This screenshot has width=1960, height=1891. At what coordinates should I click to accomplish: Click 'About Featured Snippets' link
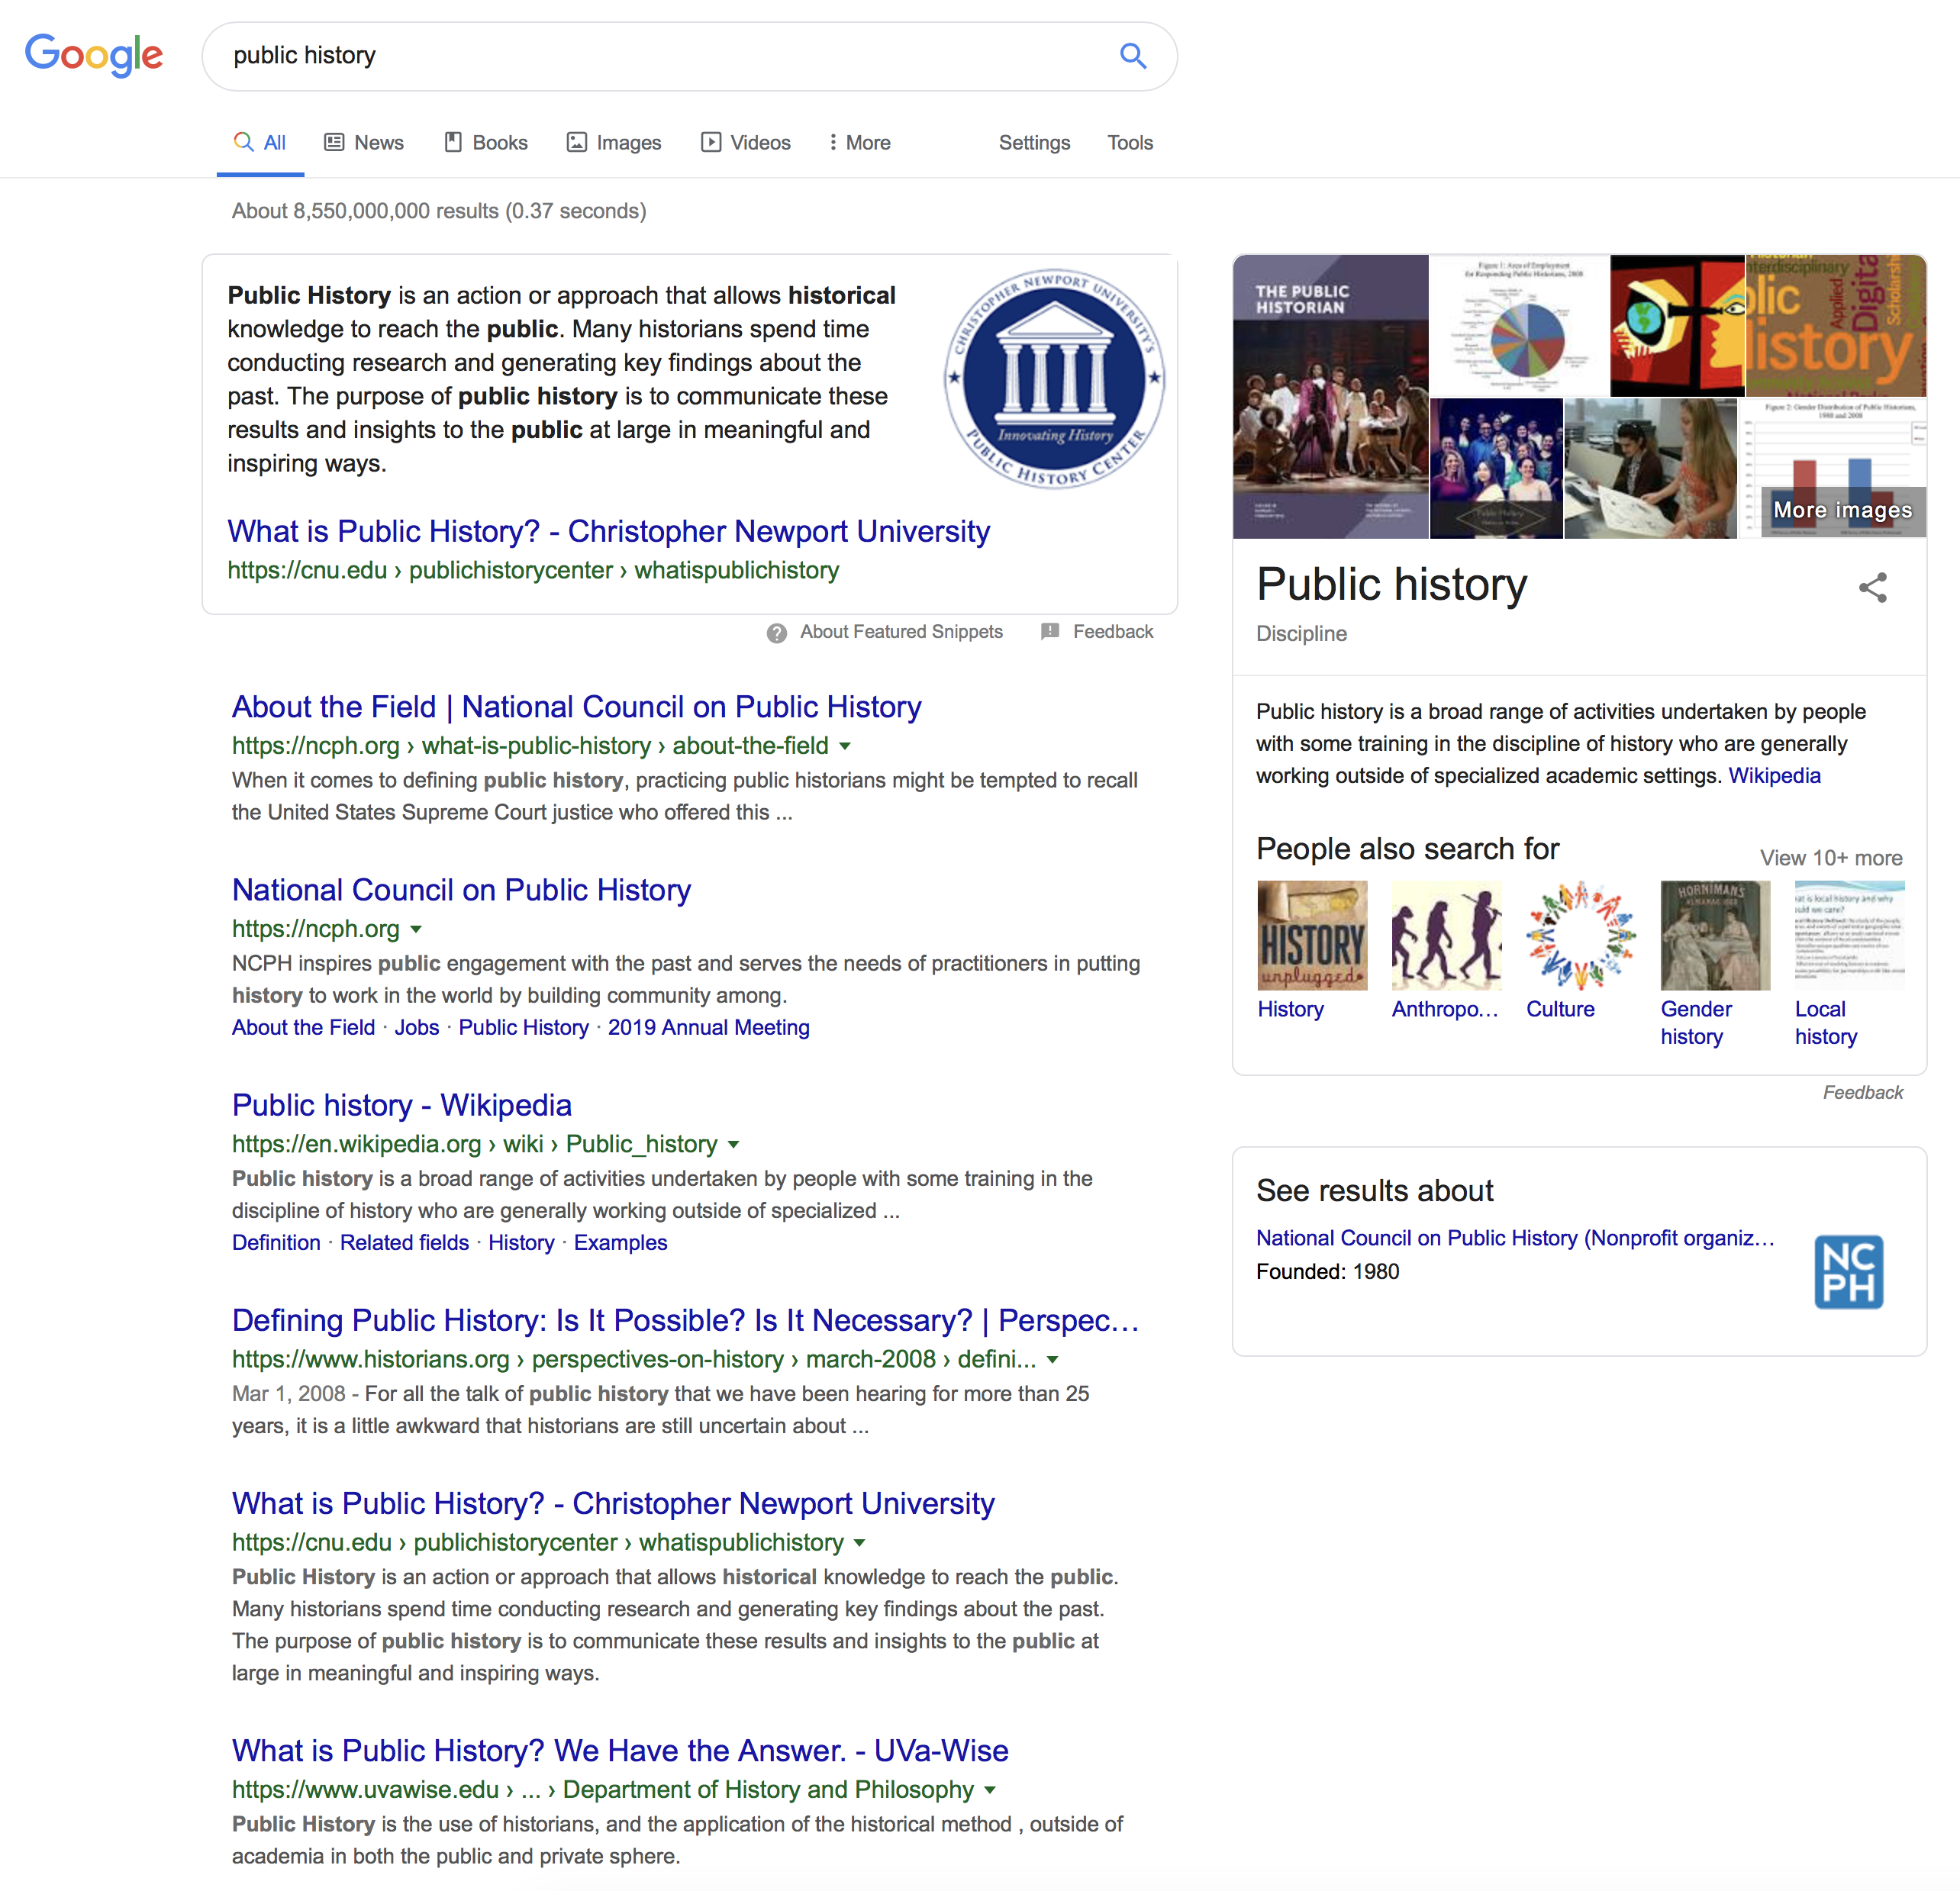(901, 632)
